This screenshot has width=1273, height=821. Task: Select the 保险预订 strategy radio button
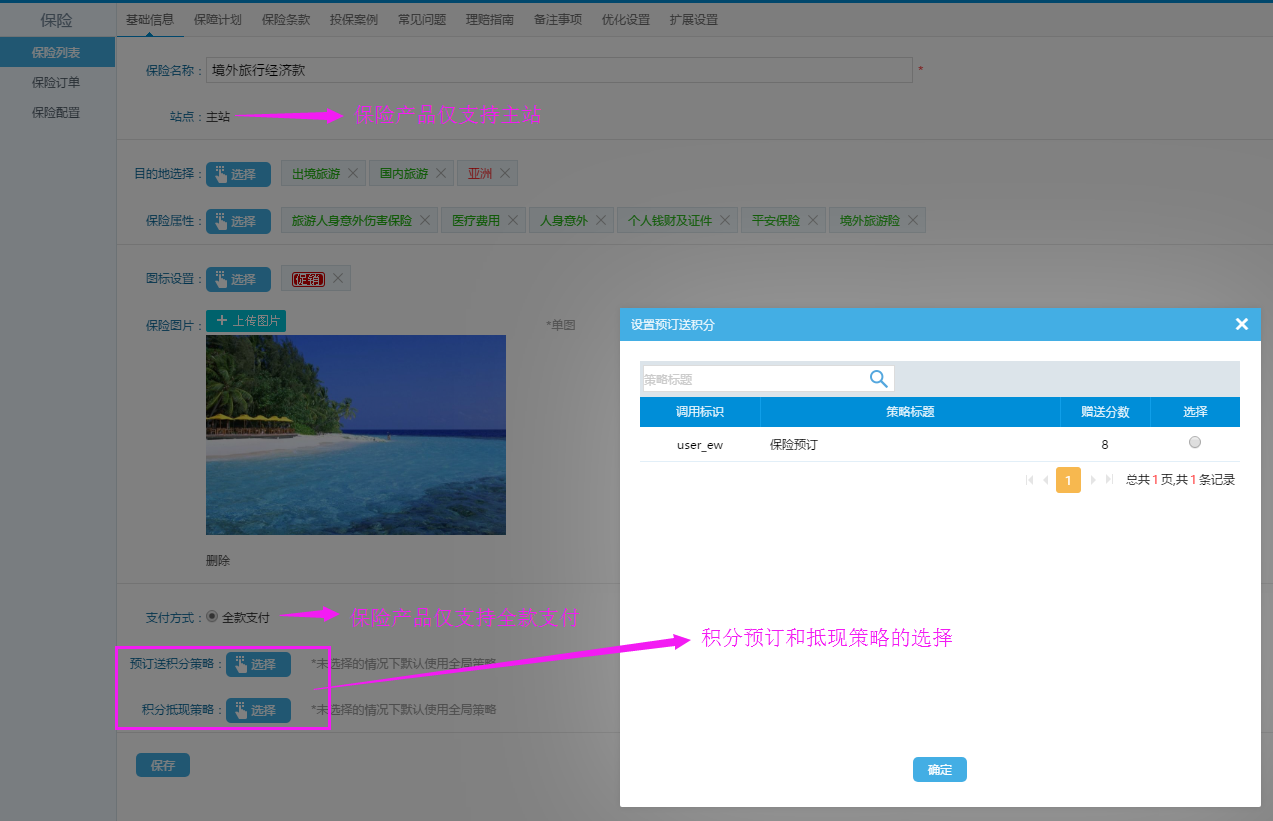pyautogui.click(x=1194, y=443)
